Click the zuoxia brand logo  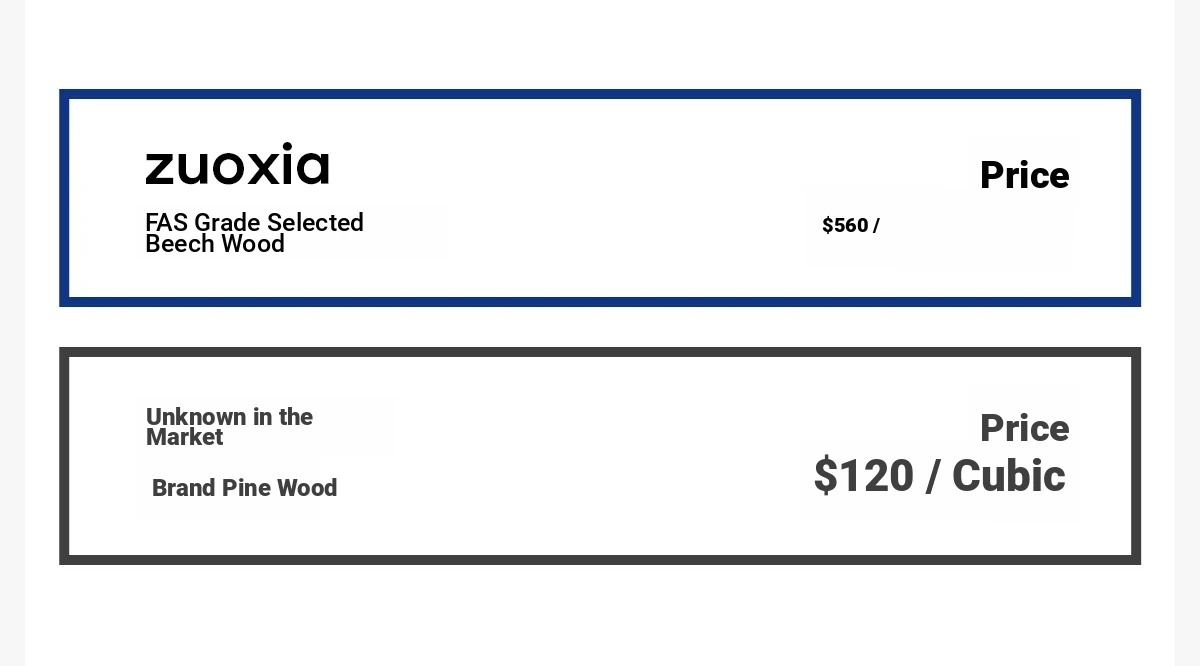coord(237,164)
